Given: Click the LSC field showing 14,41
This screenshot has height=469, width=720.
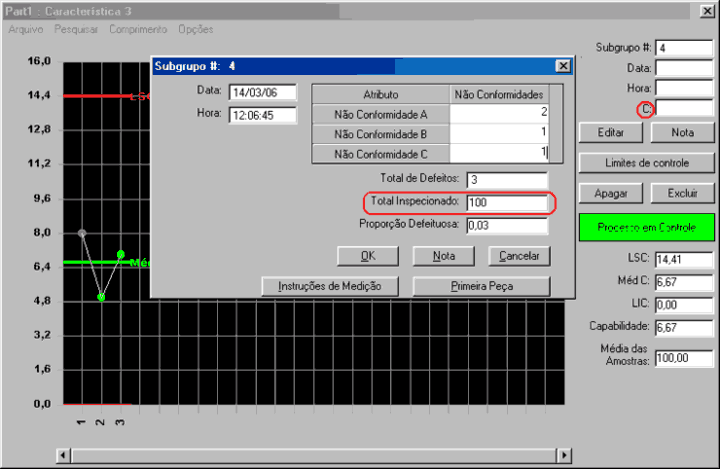Looking at the screenshot, I should (x=684, y=260).
